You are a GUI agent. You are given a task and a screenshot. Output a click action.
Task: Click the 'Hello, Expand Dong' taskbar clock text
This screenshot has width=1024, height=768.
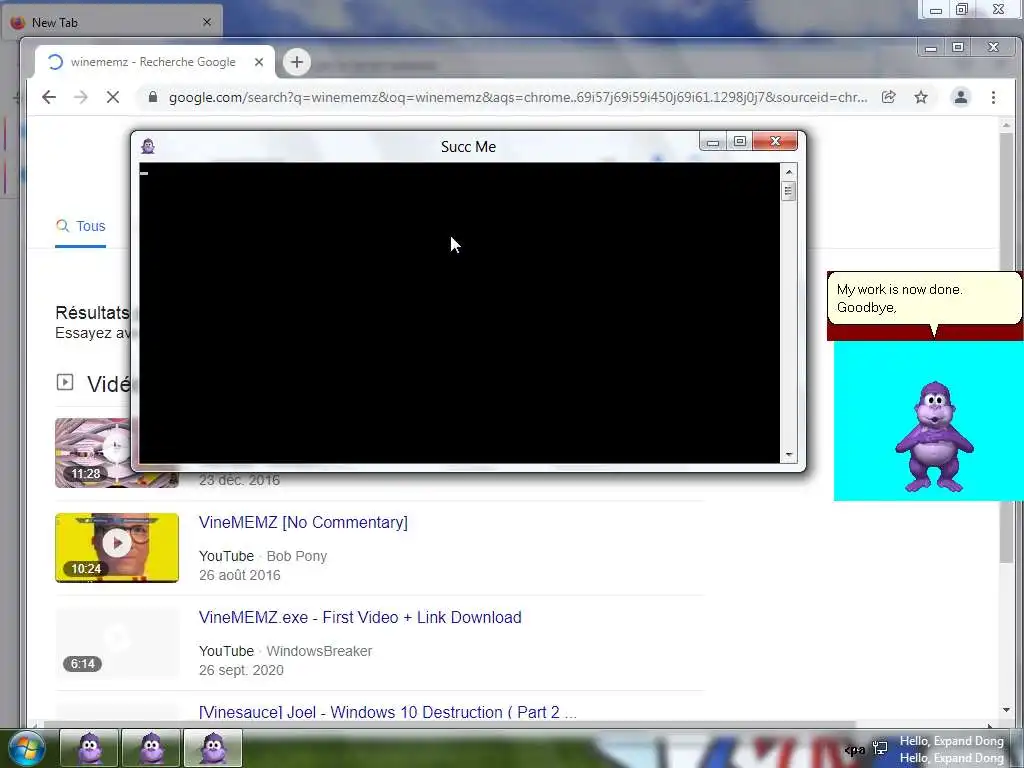coord(952,749)
